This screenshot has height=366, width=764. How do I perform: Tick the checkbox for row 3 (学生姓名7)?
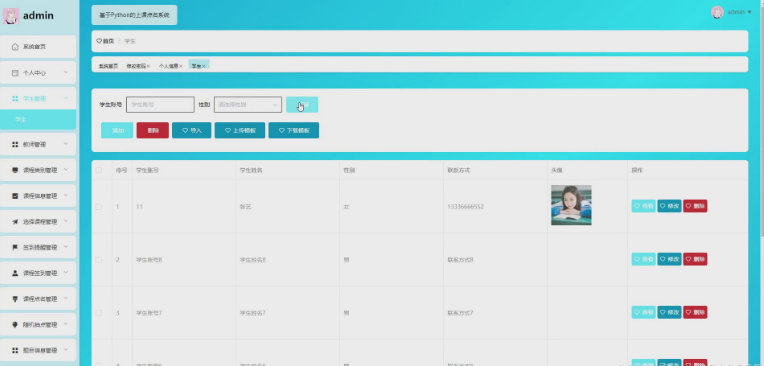click(x=99, y=313)
